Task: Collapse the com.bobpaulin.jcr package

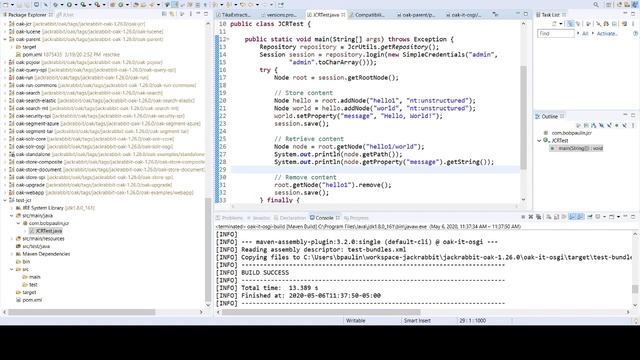Action: pyautogui.click(x=18, y=223)
